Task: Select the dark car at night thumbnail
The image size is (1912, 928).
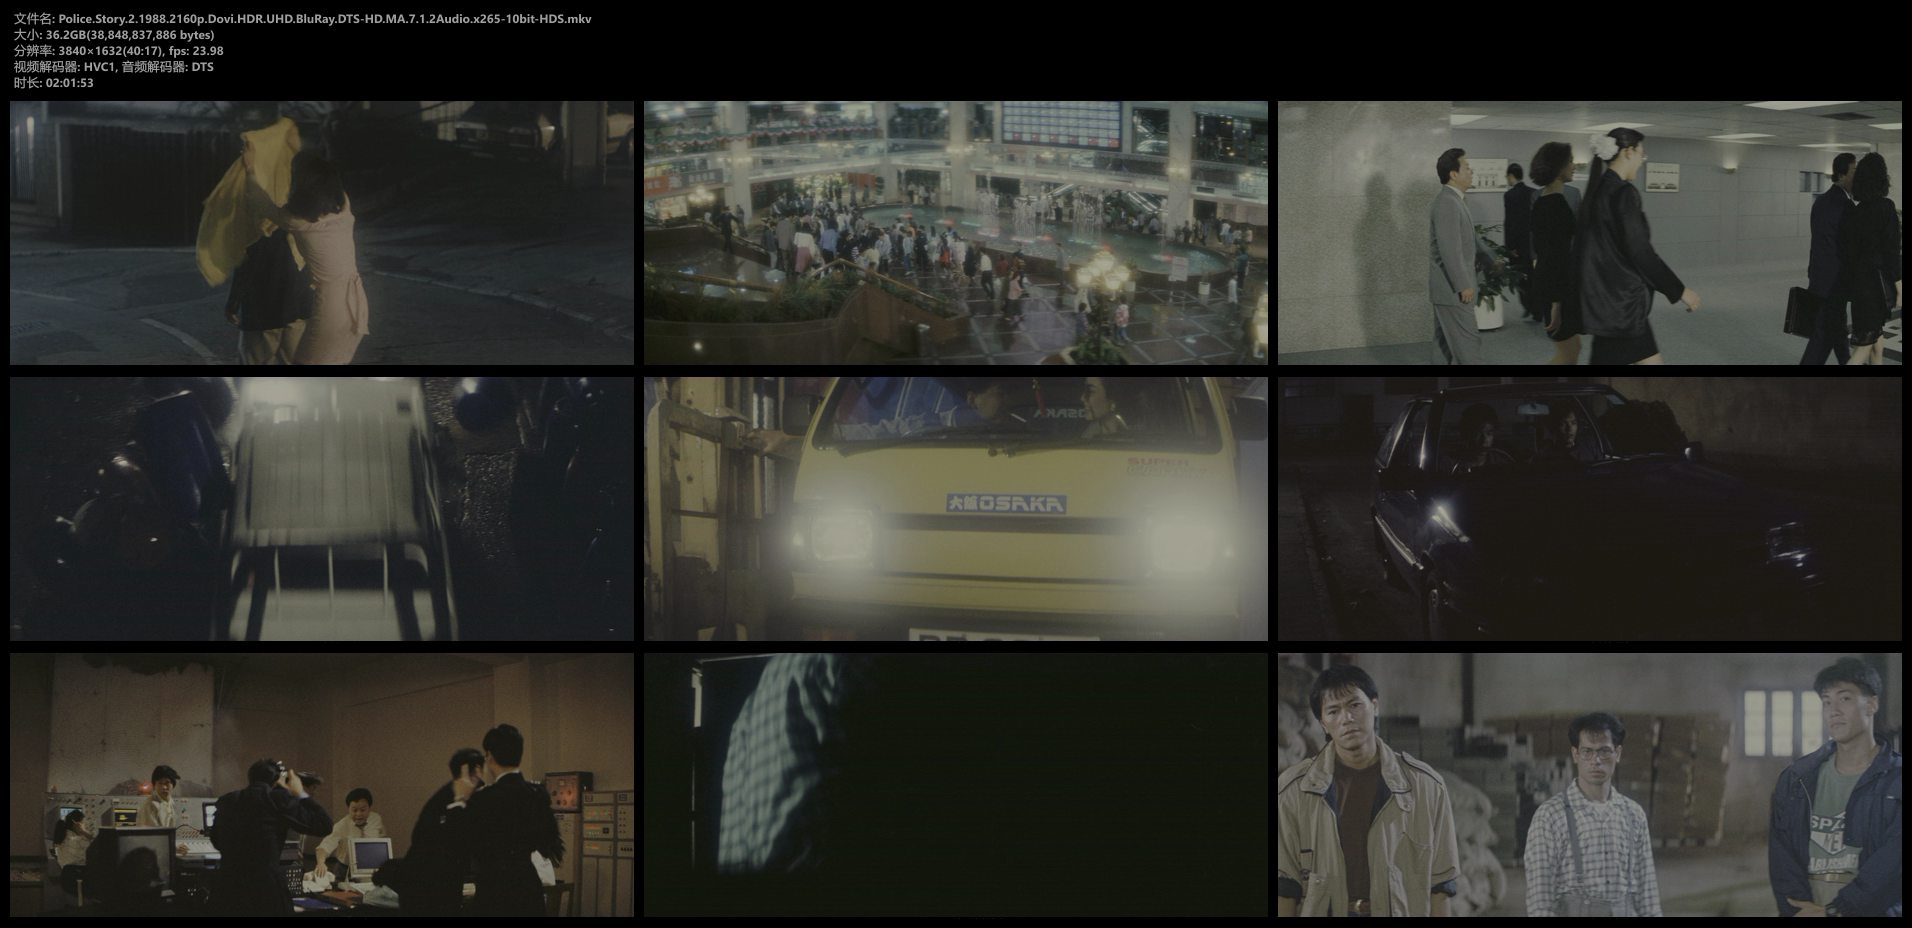Action: point(1589,508)
